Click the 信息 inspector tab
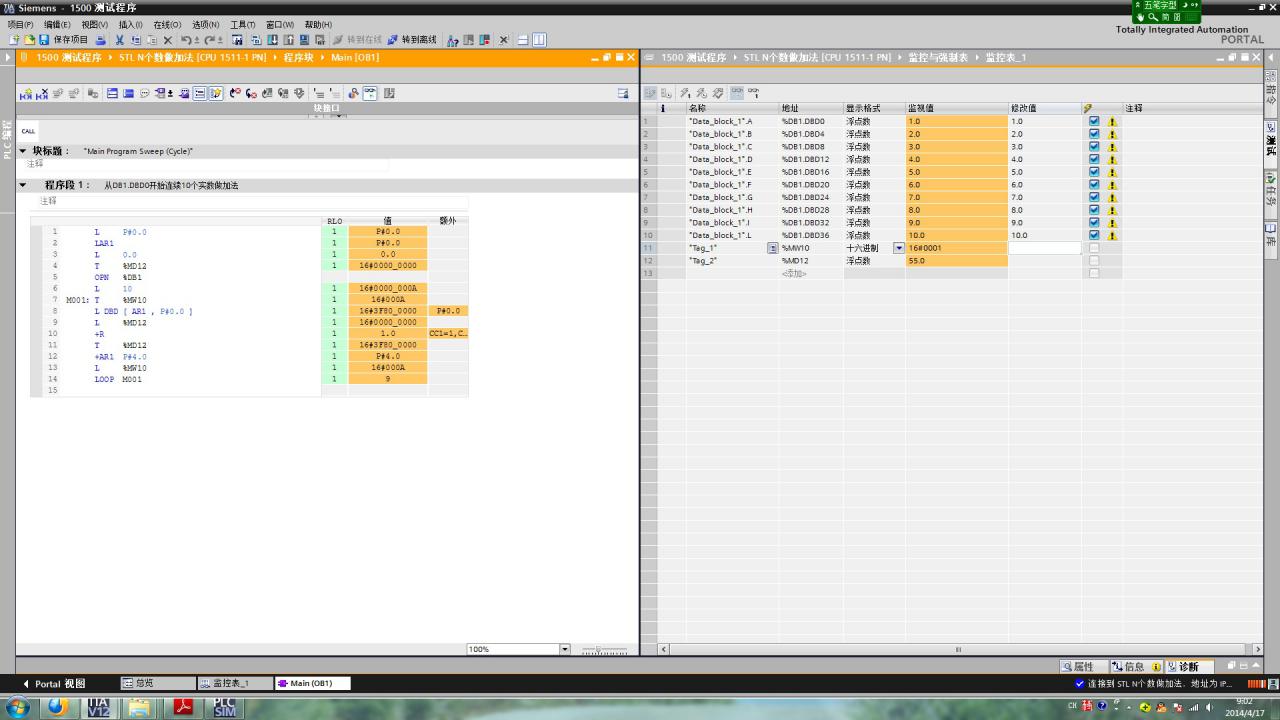This screenshot has height=720, width=1280. click(1137, 666)
